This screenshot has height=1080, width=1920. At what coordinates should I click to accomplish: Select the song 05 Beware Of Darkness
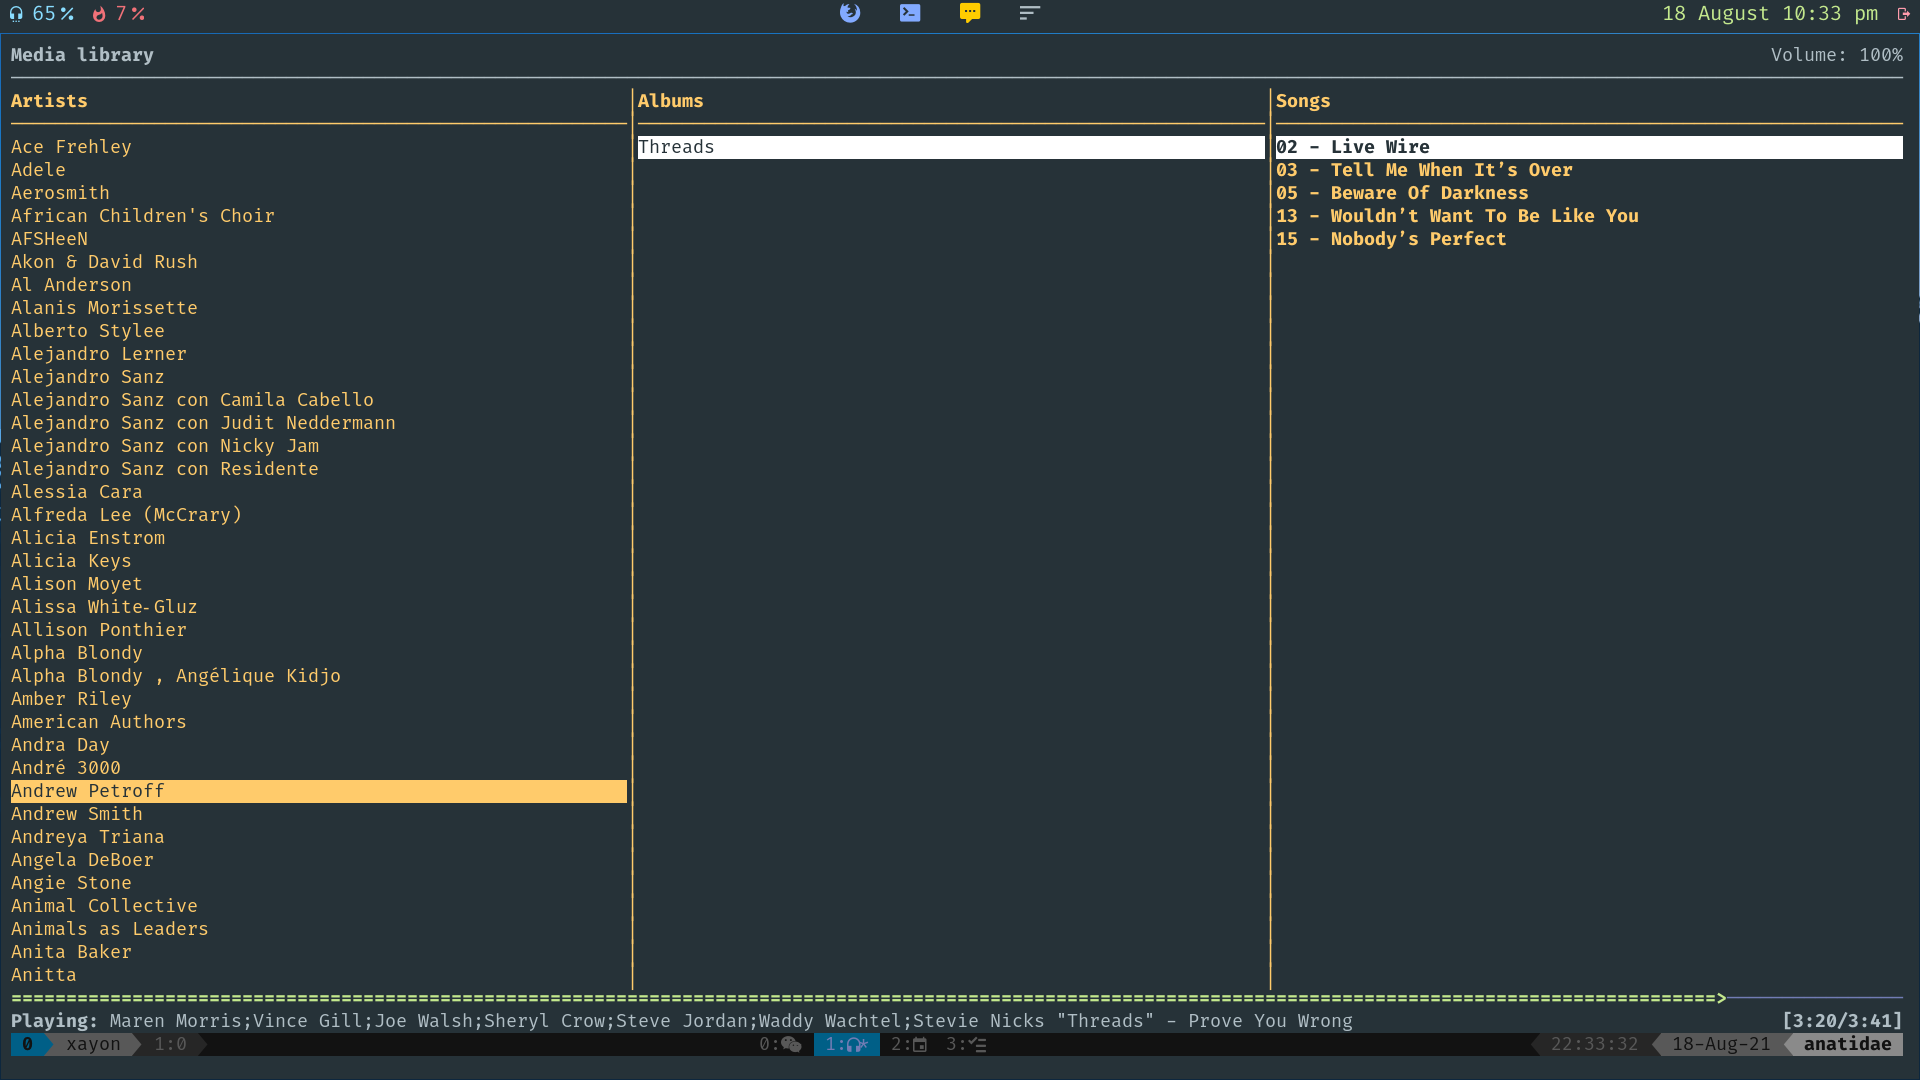click(x=1401, y=193)
